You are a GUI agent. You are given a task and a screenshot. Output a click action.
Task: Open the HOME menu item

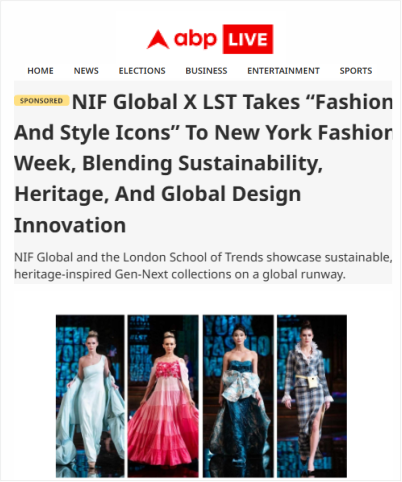40,71
